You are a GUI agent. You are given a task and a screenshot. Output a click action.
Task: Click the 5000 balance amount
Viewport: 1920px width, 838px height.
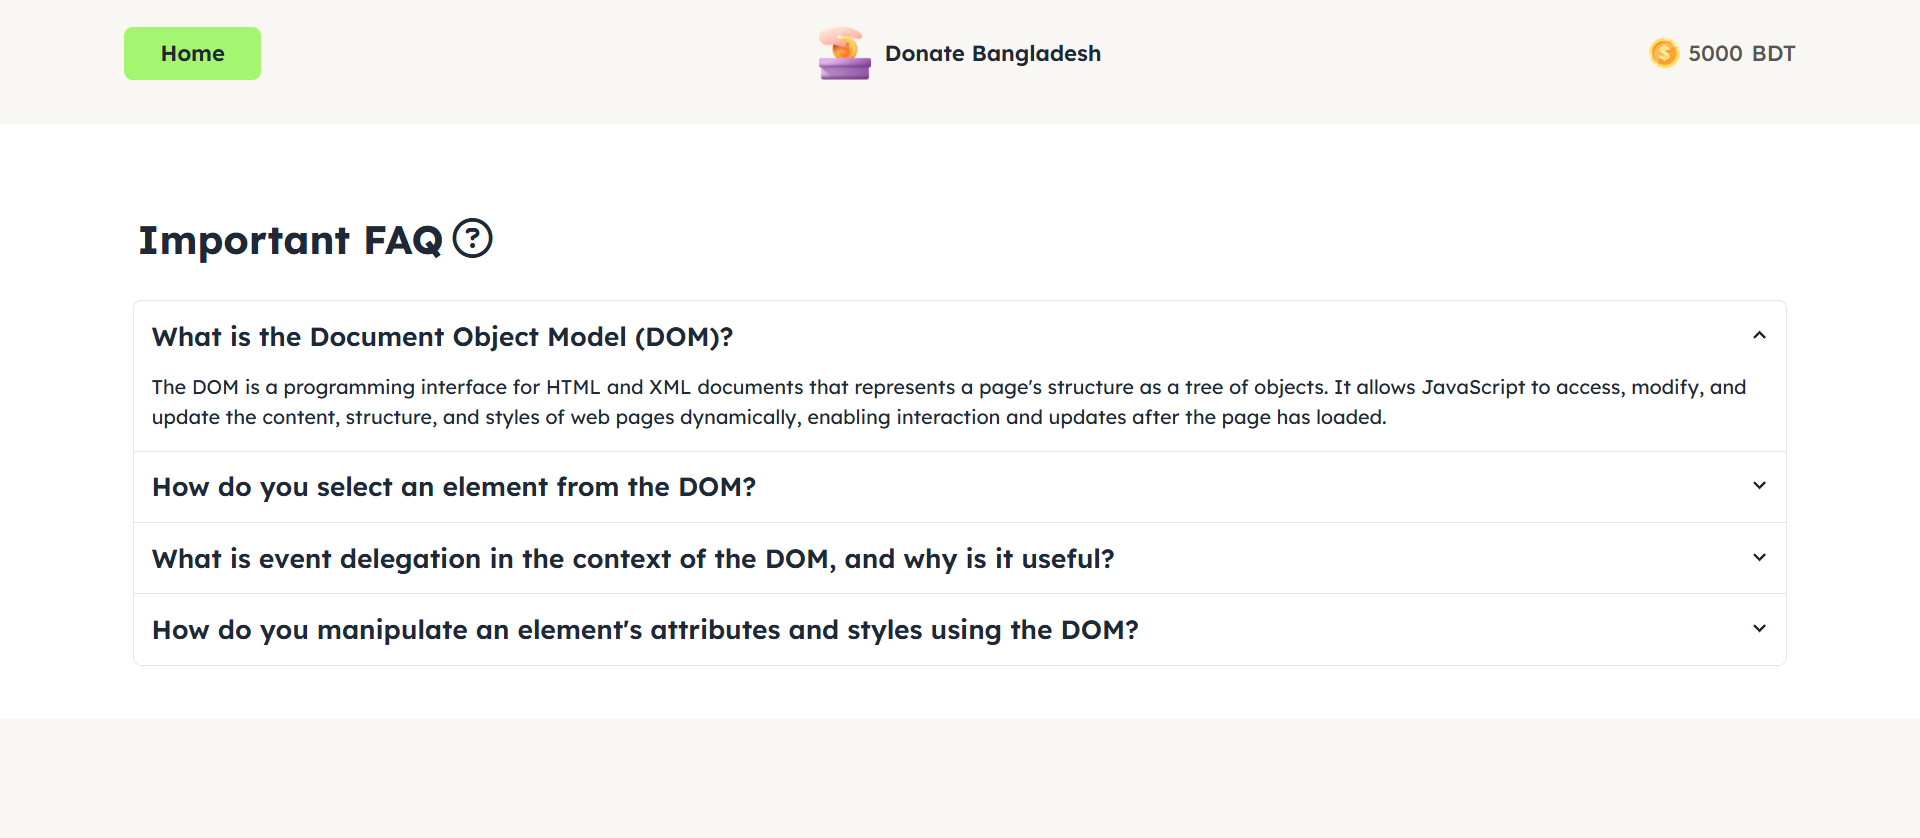[x=1715, y=54]
